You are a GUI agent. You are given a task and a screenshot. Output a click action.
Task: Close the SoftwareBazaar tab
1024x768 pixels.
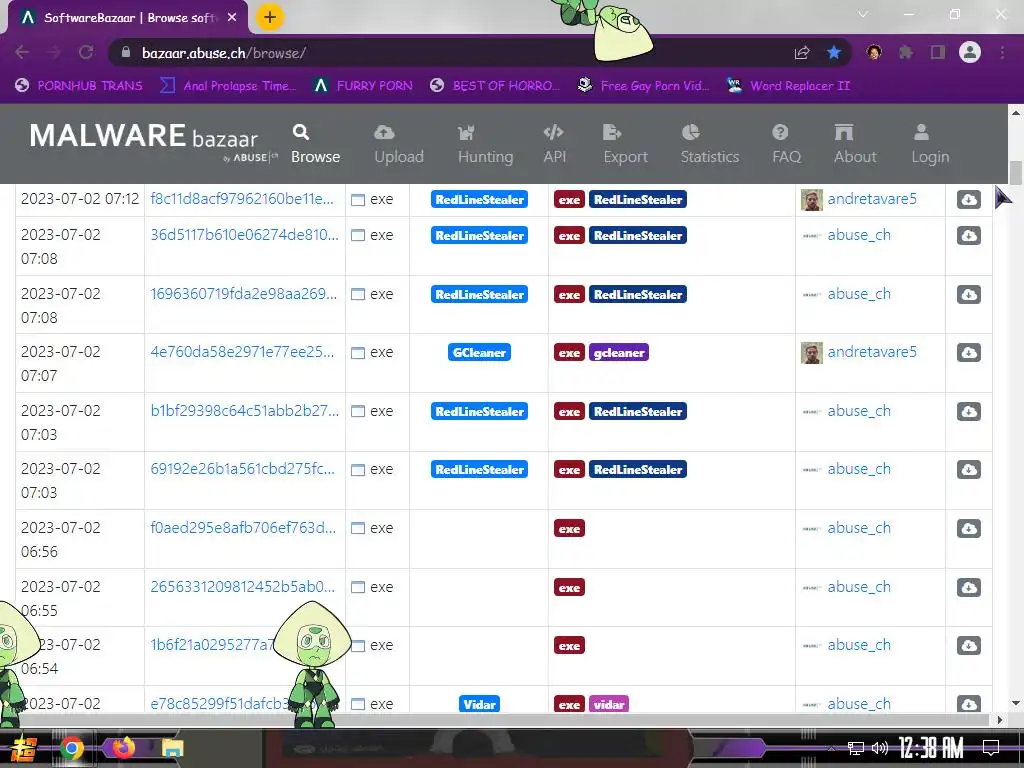coord(232,18)
